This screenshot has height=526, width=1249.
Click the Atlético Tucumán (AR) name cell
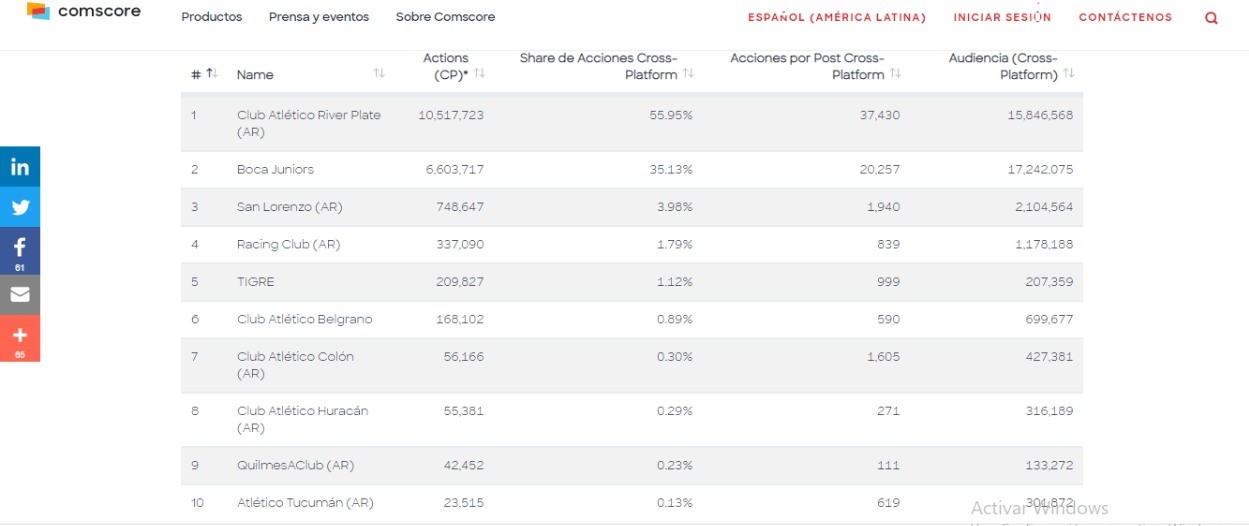pos(305,503)
